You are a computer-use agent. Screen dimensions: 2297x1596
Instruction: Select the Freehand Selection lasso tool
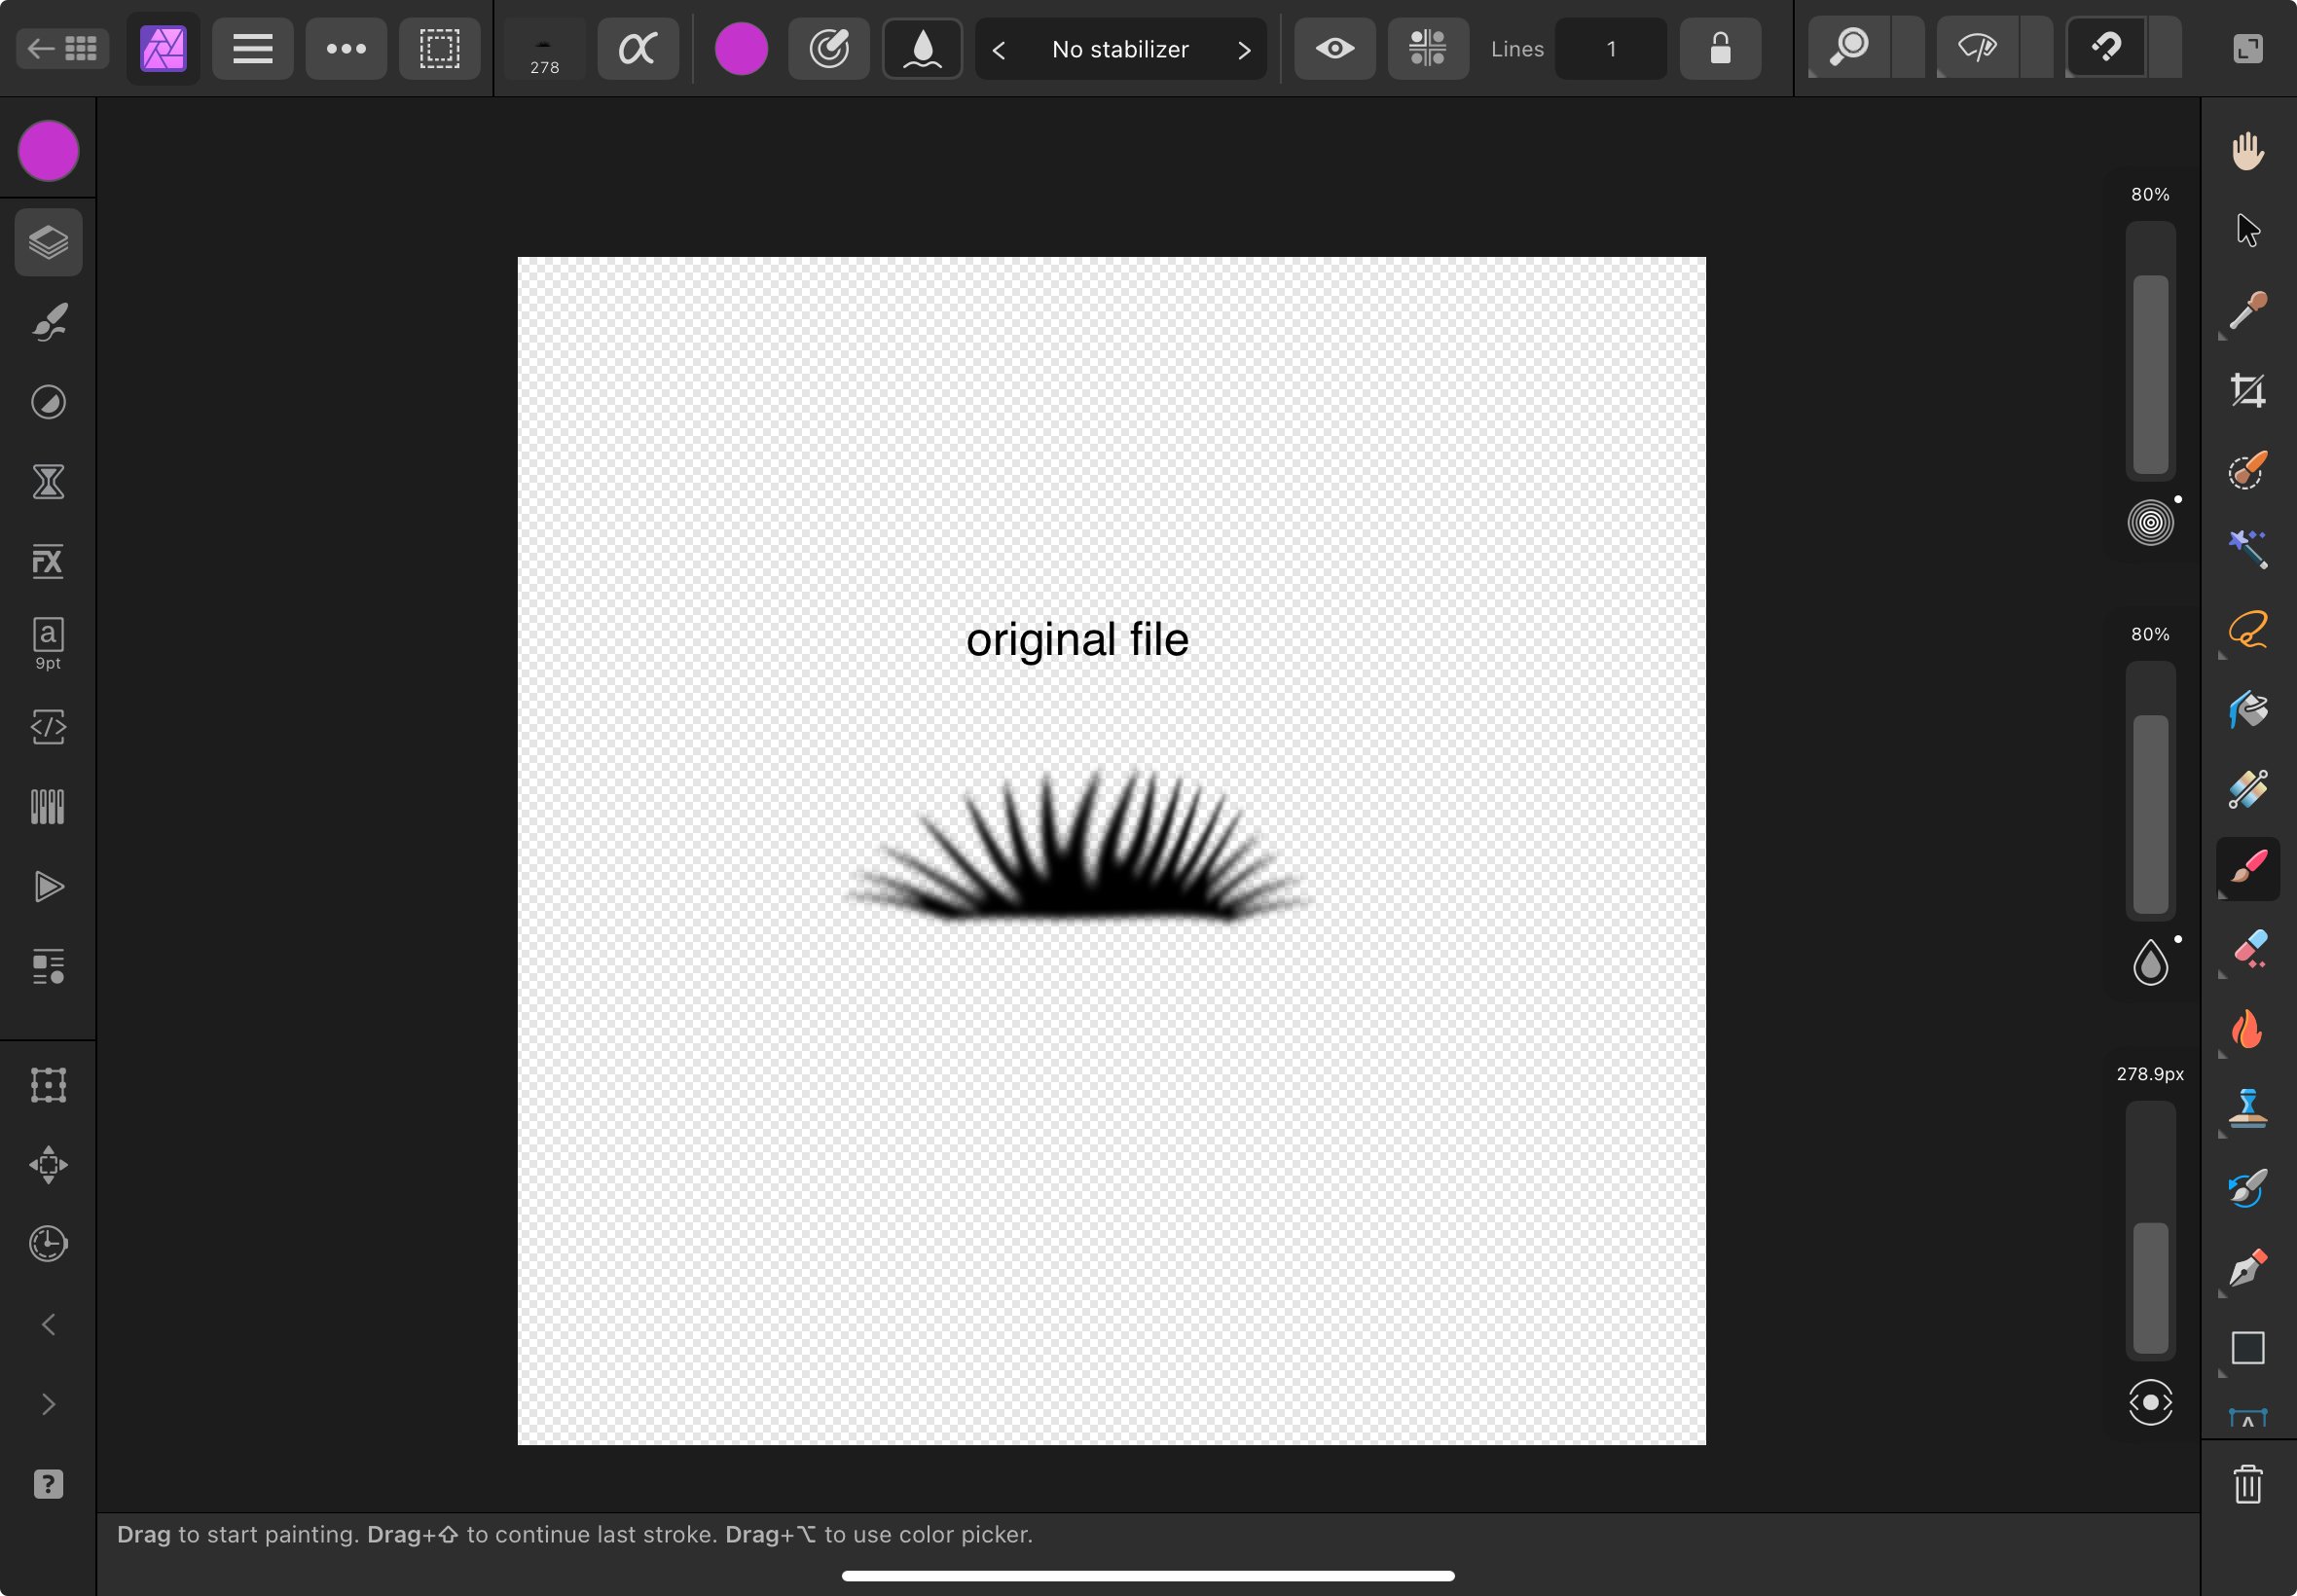pos(2248,630)
